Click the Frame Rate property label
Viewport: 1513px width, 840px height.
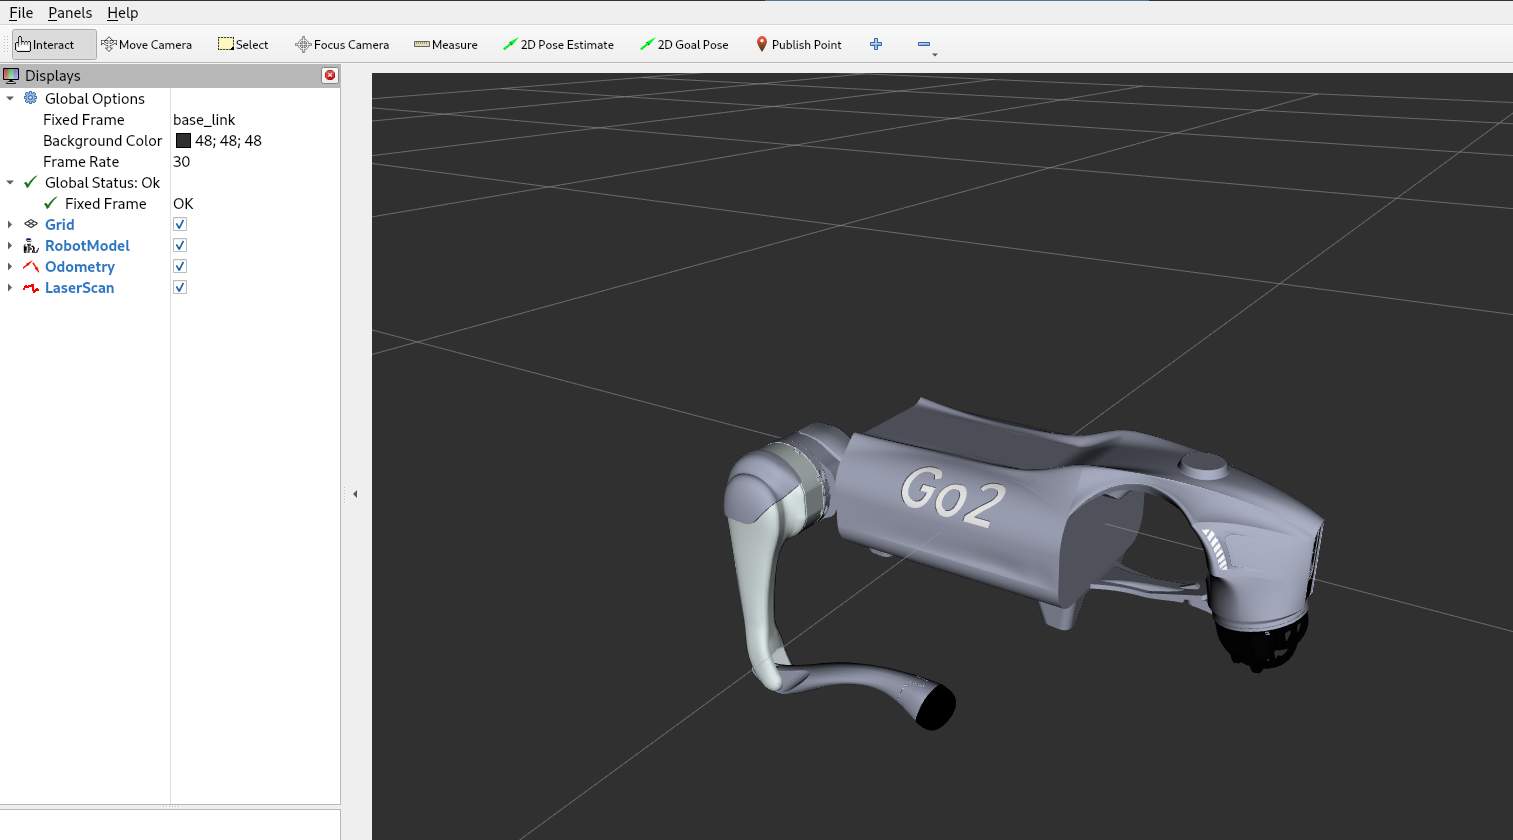click(x=81, y=161)
